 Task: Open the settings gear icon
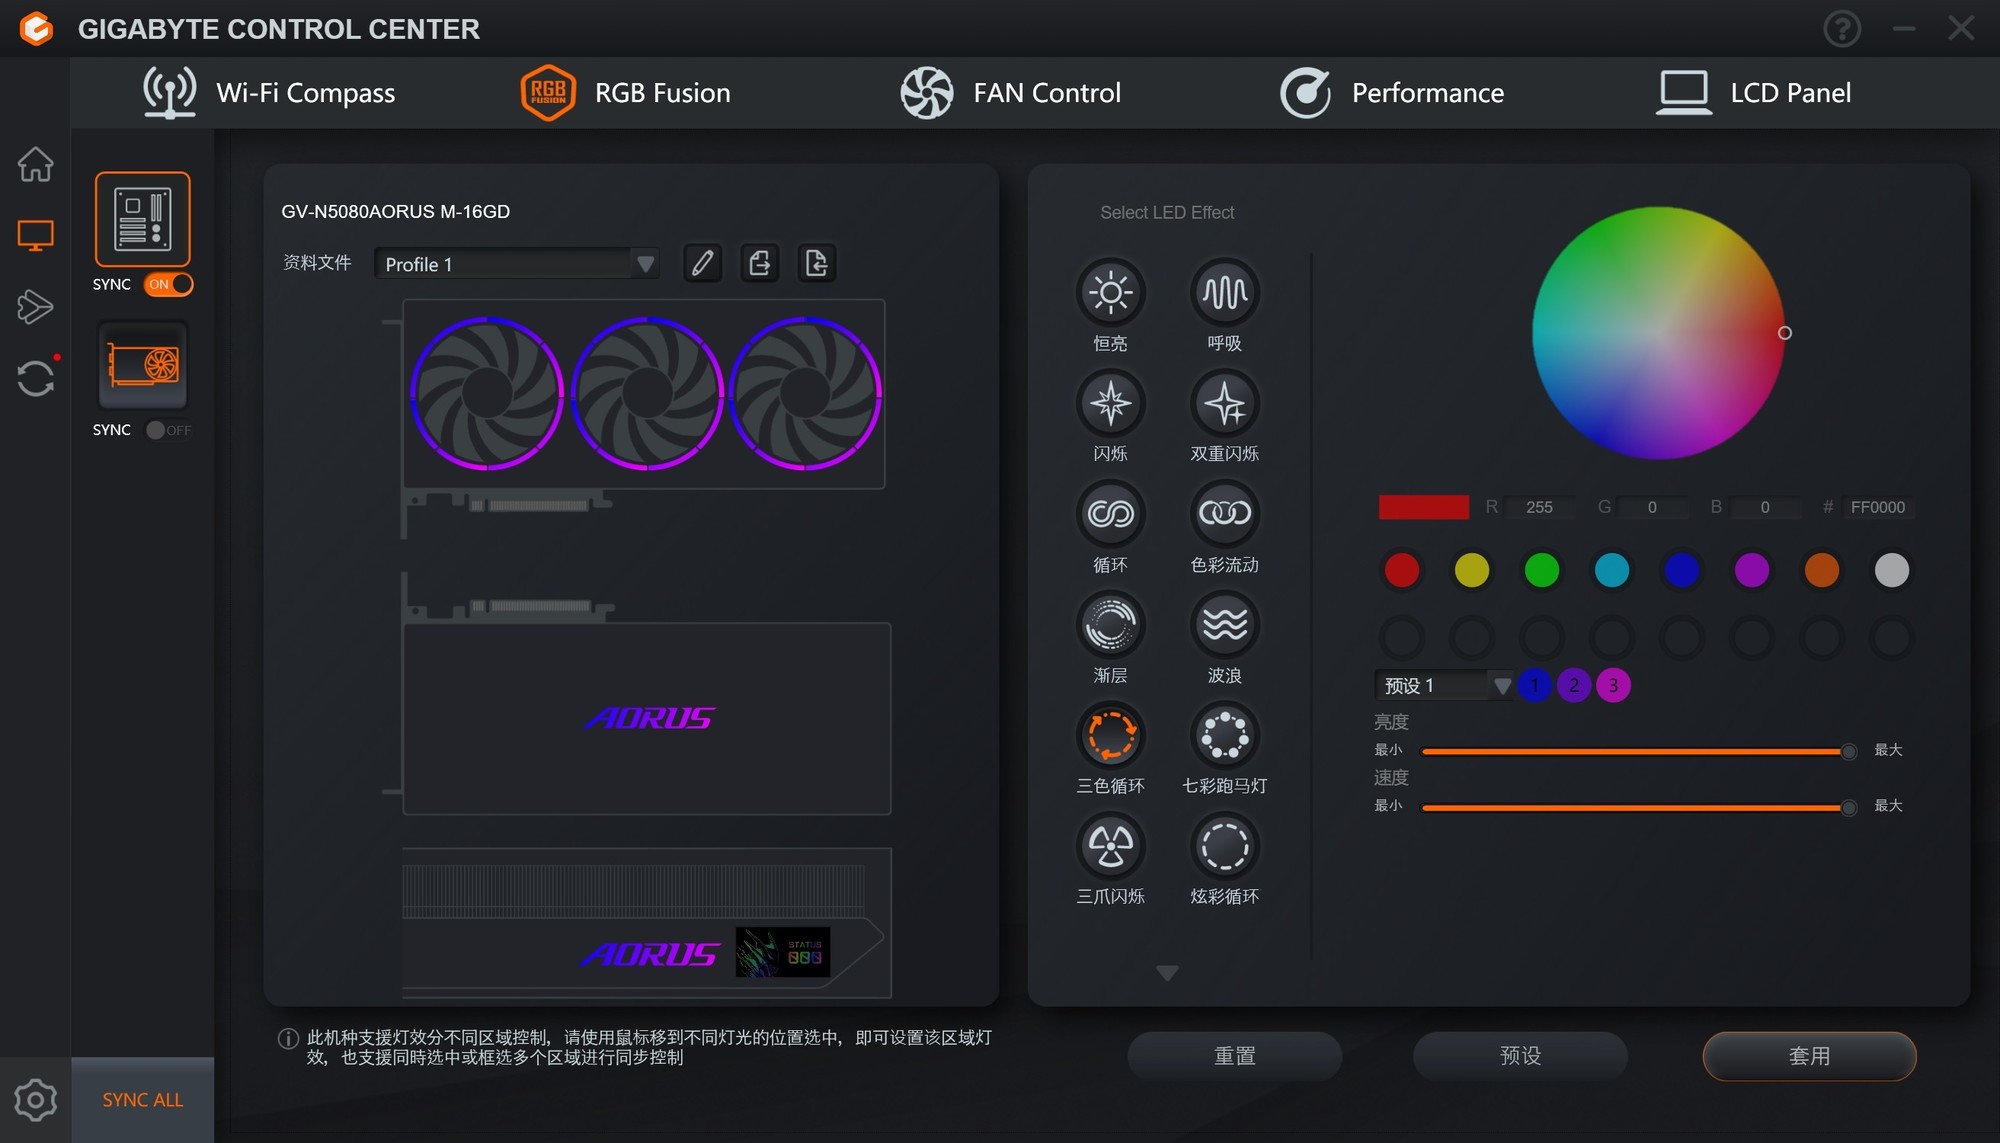[35, 1100]
